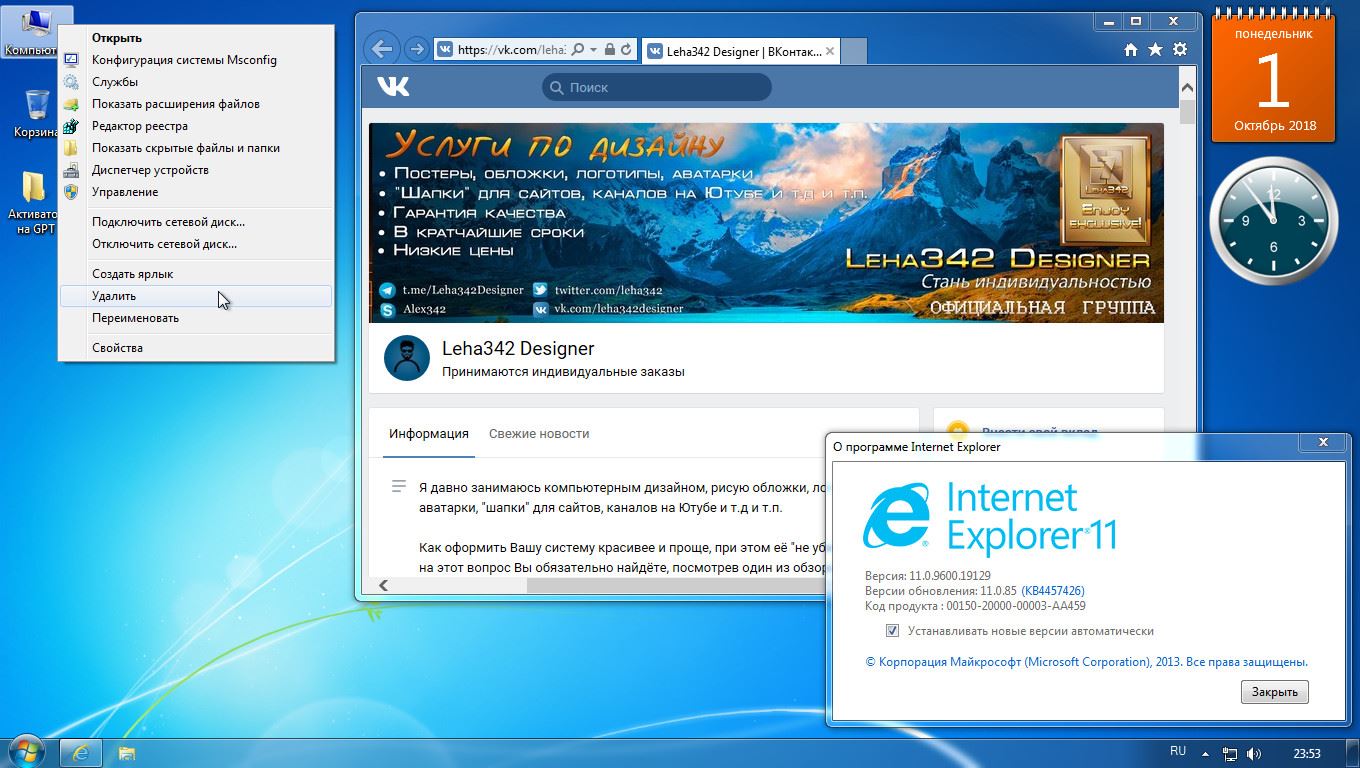Uncheck automatic new version installation checkbox
The height and width of the screenshot is (768, 1360).
tap(892, 631)
